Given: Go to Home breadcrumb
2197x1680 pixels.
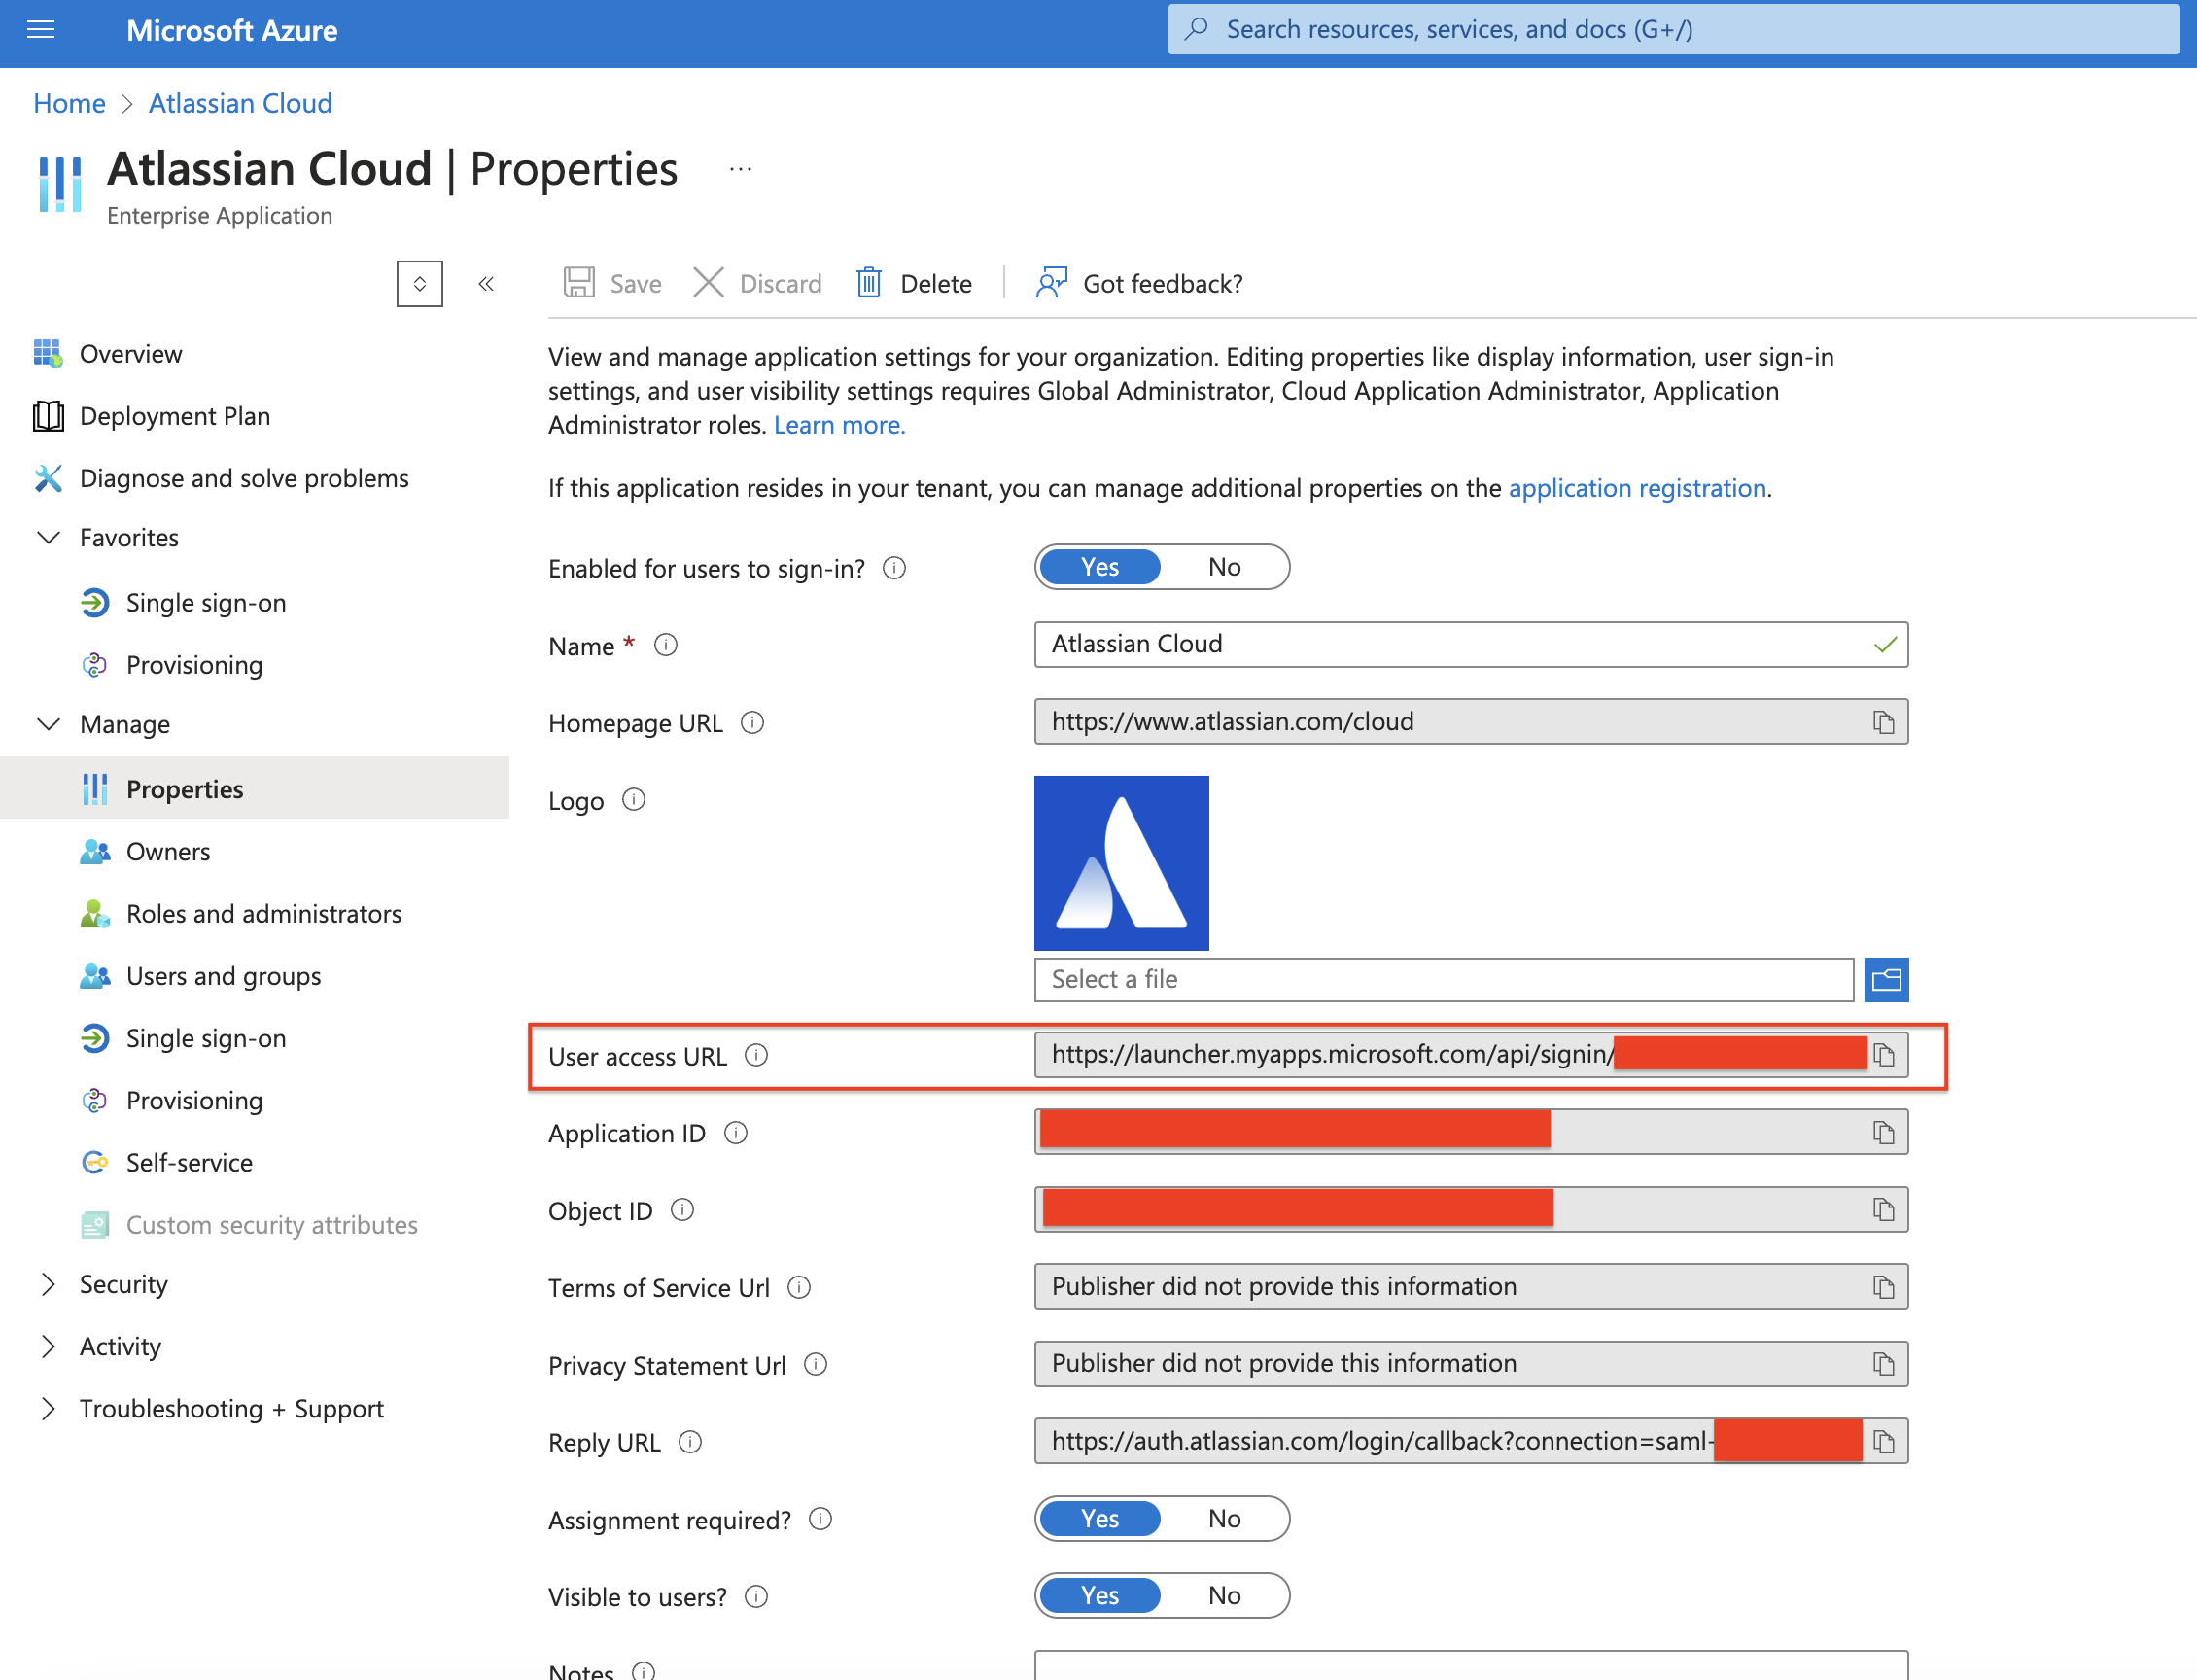Looking at the screenshot, I should (x=69, y=103).
